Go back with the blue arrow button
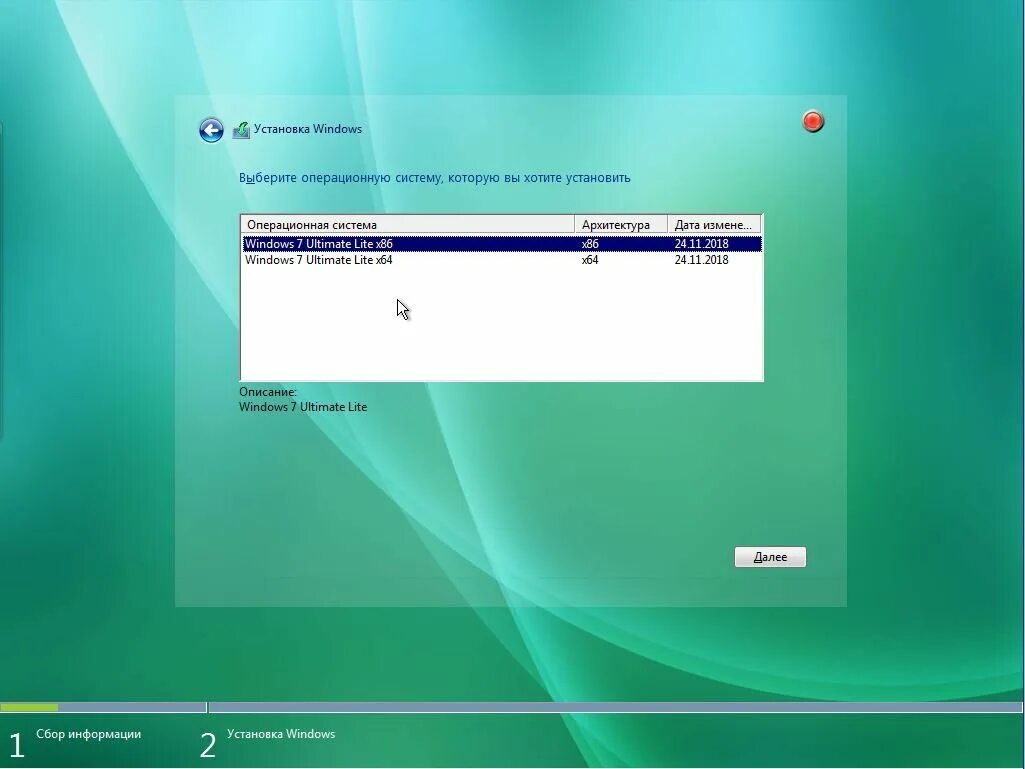The height and width of the screenshot is (769, 1025). click(x=211, y=130)
